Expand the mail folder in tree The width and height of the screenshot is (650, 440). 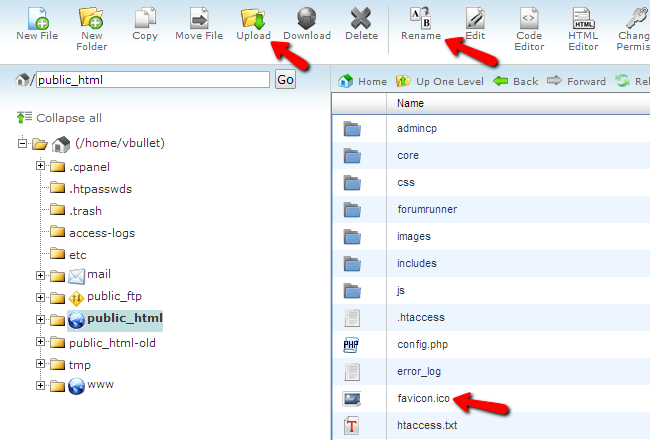coord(41,276)
